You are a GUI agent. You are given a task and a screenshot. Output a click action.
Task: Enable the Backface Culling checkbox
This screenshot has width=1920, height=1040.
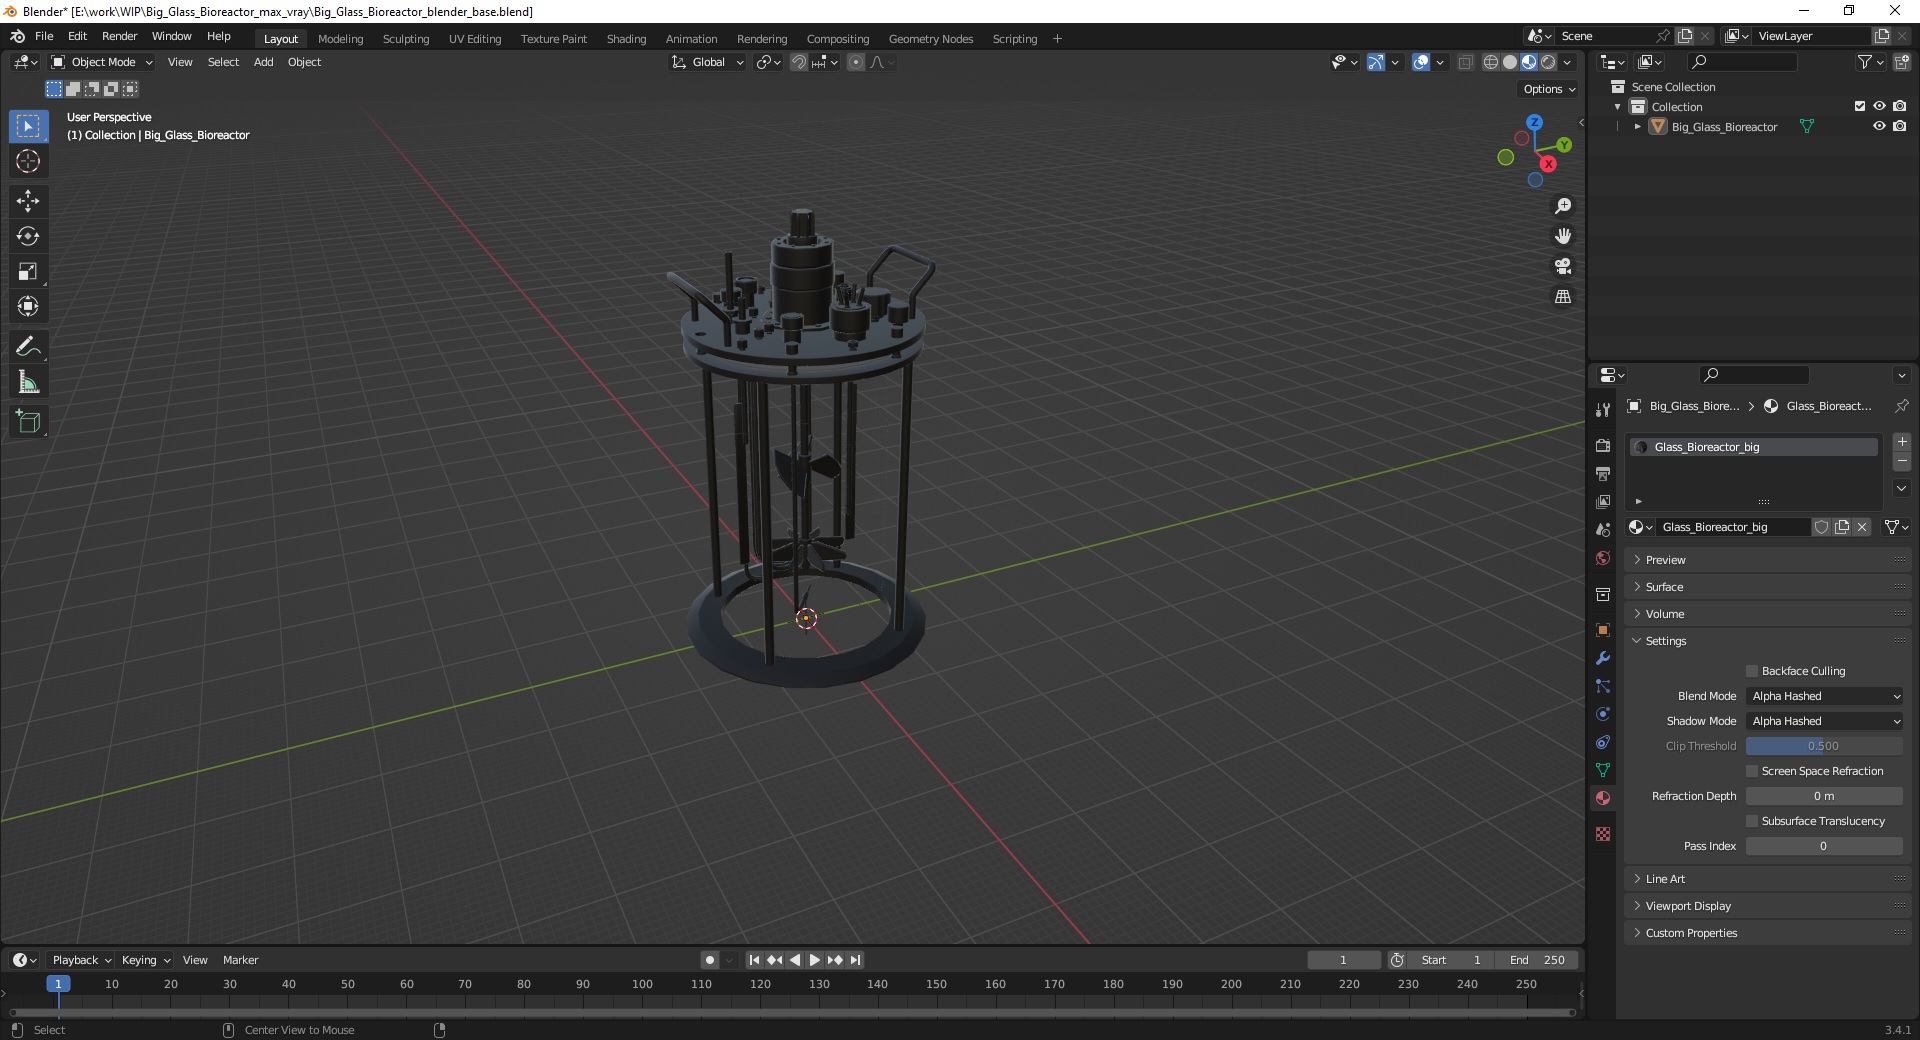click(x=1752, y=671)
